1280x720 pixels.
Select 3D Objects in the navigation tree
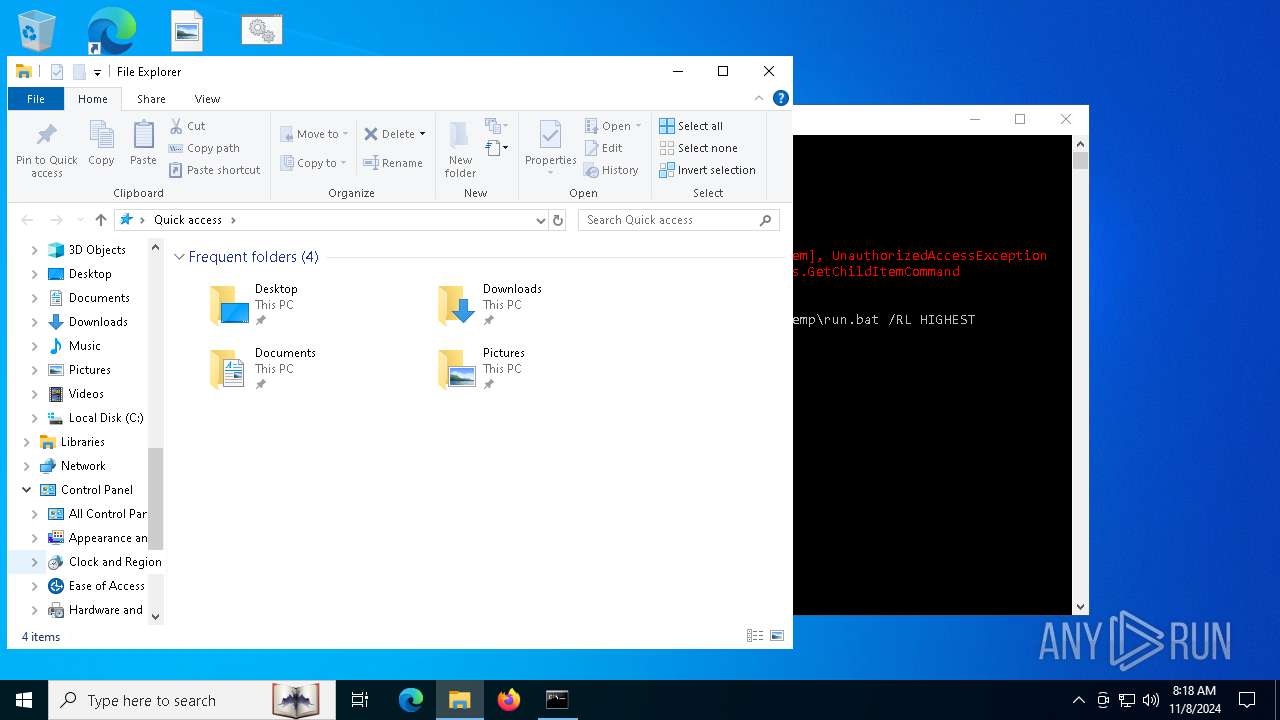coord(97,250)
